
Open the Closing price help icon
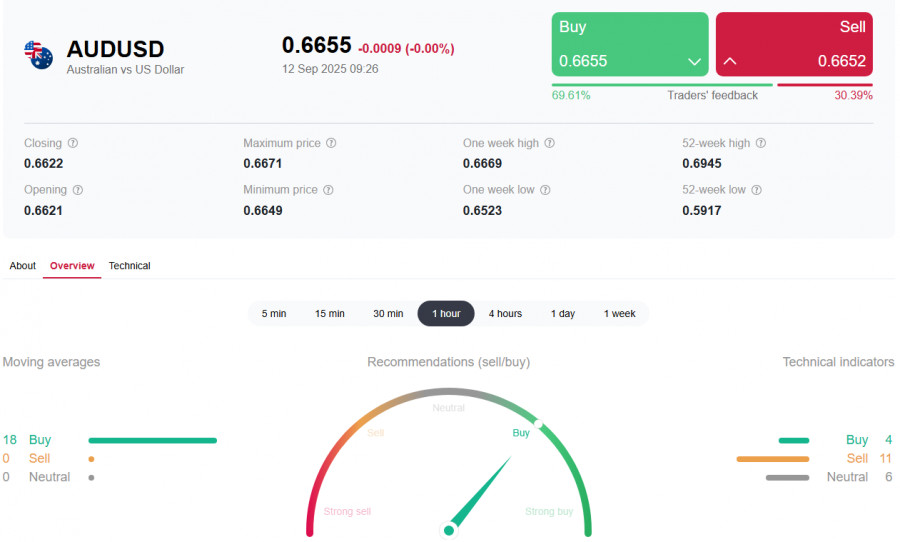73,143
